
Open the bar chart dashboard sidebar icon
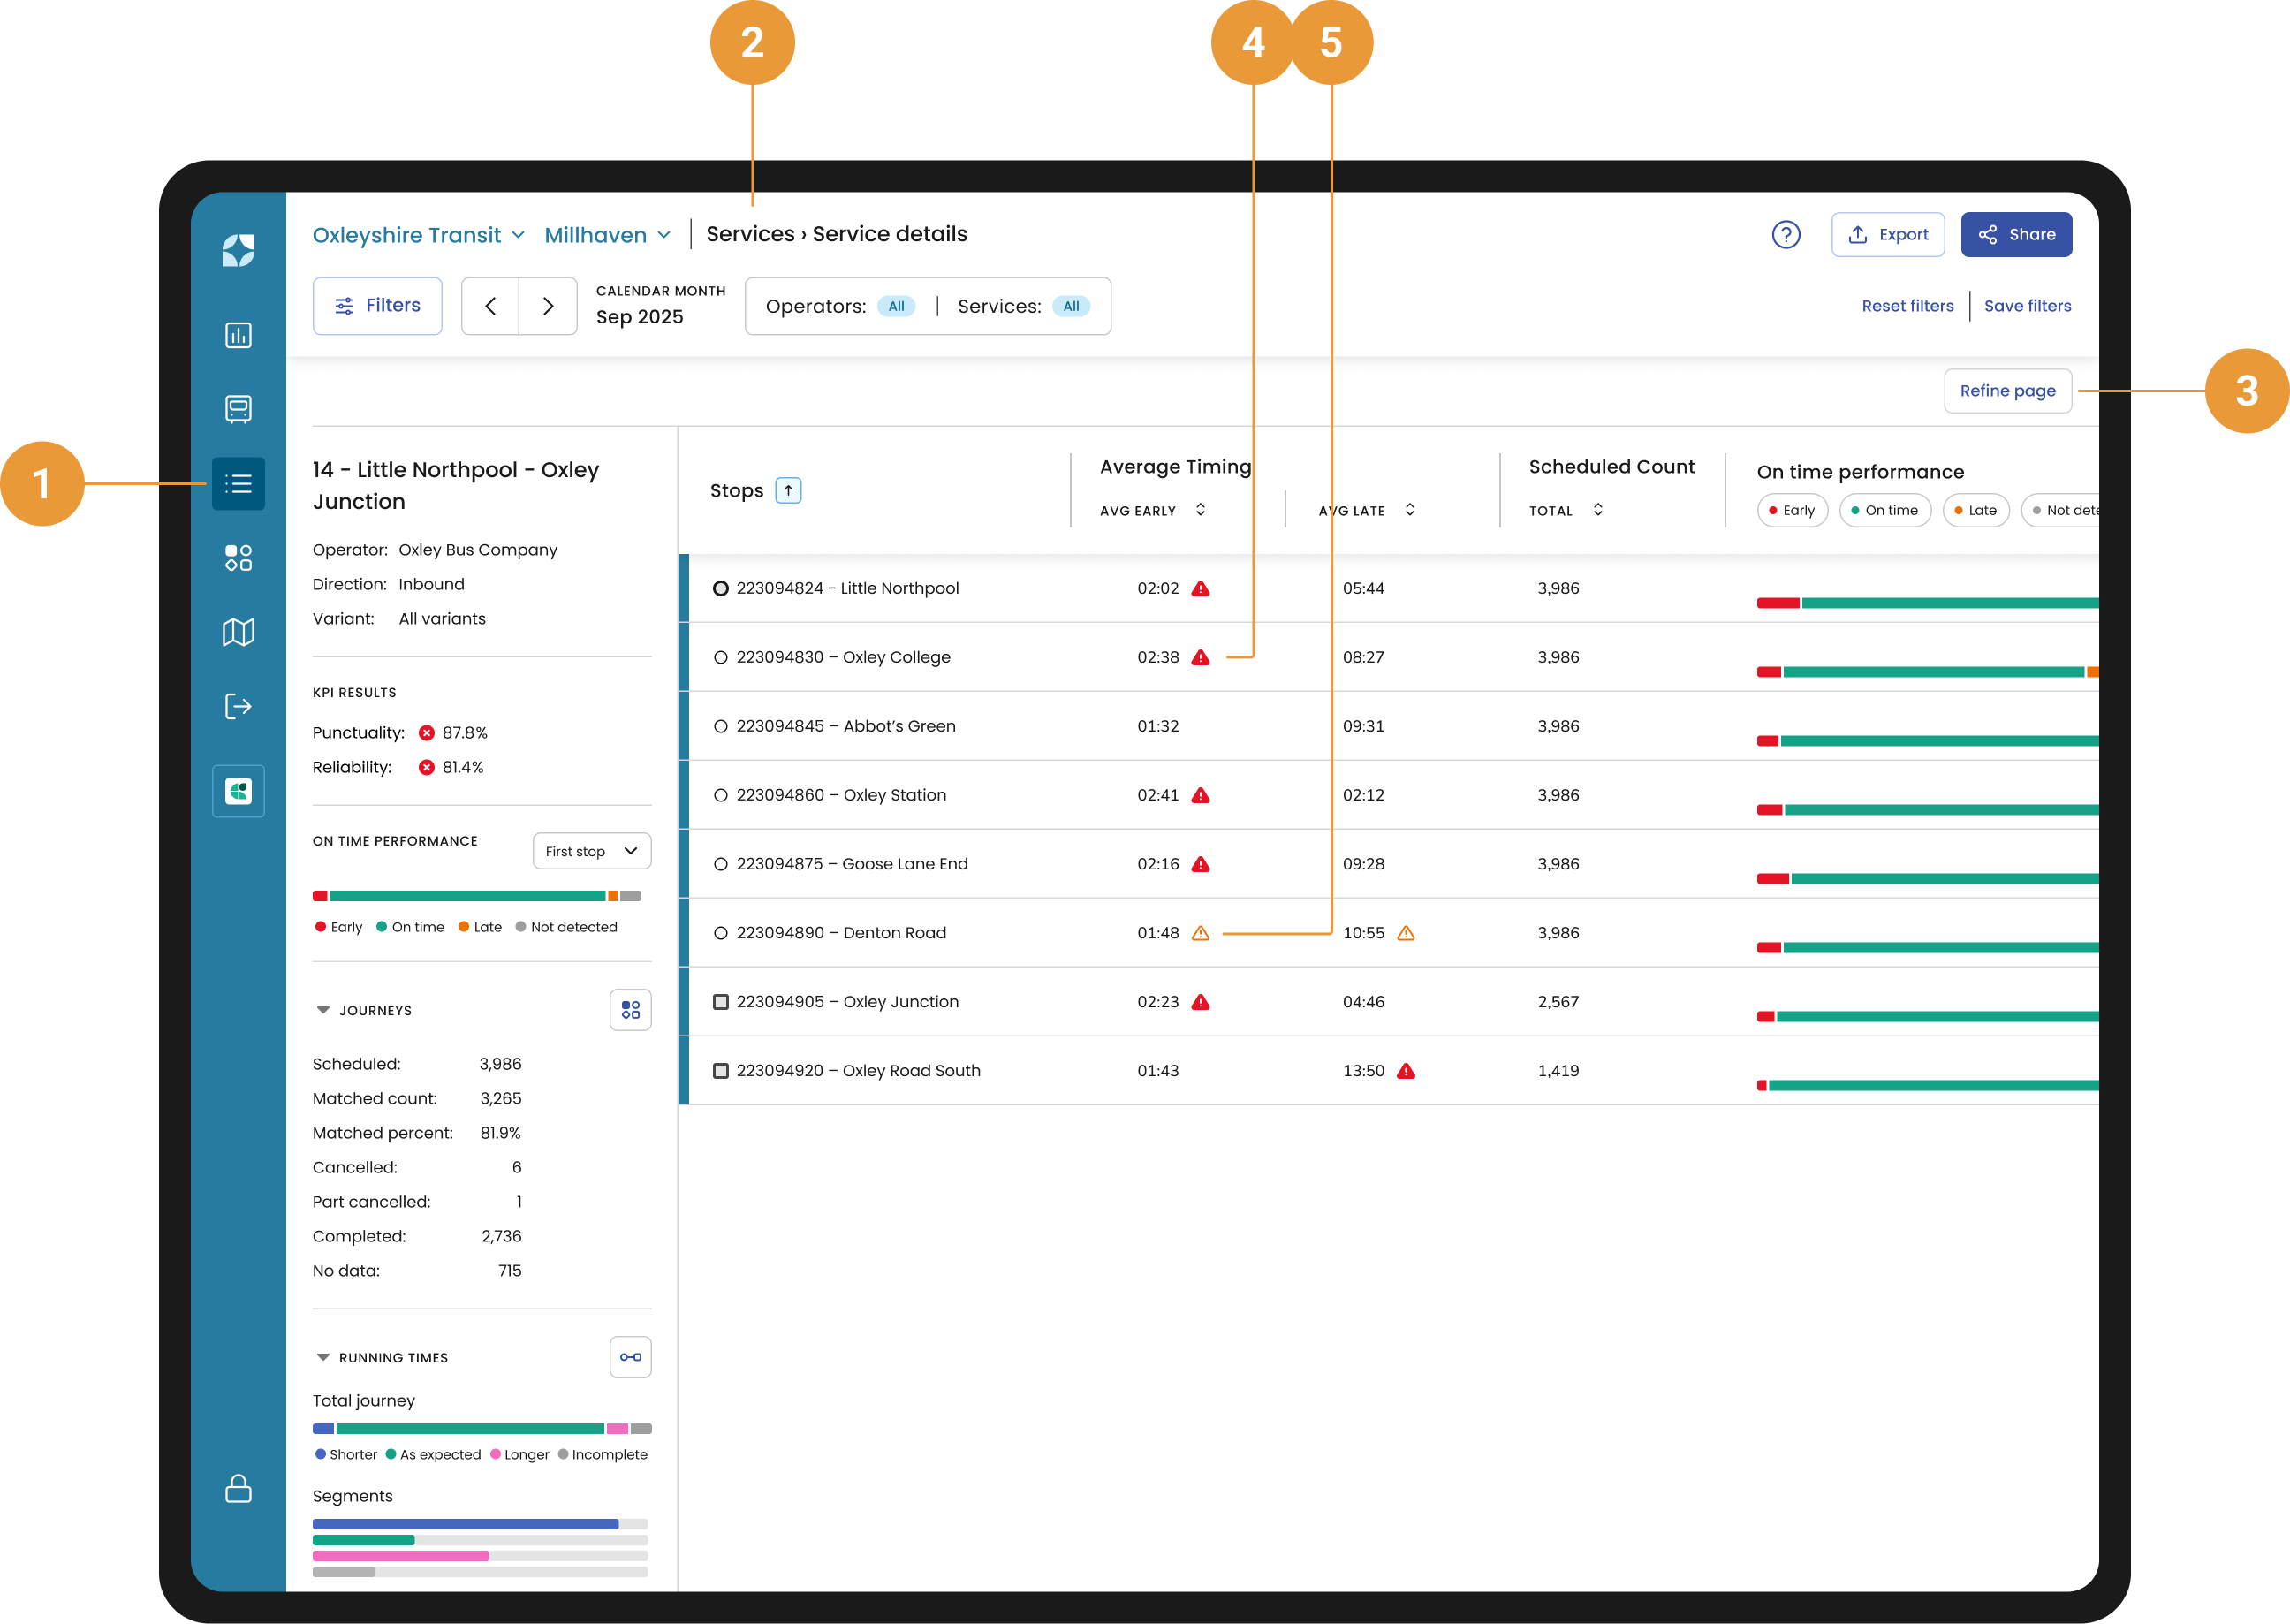[x=238, y=335]
